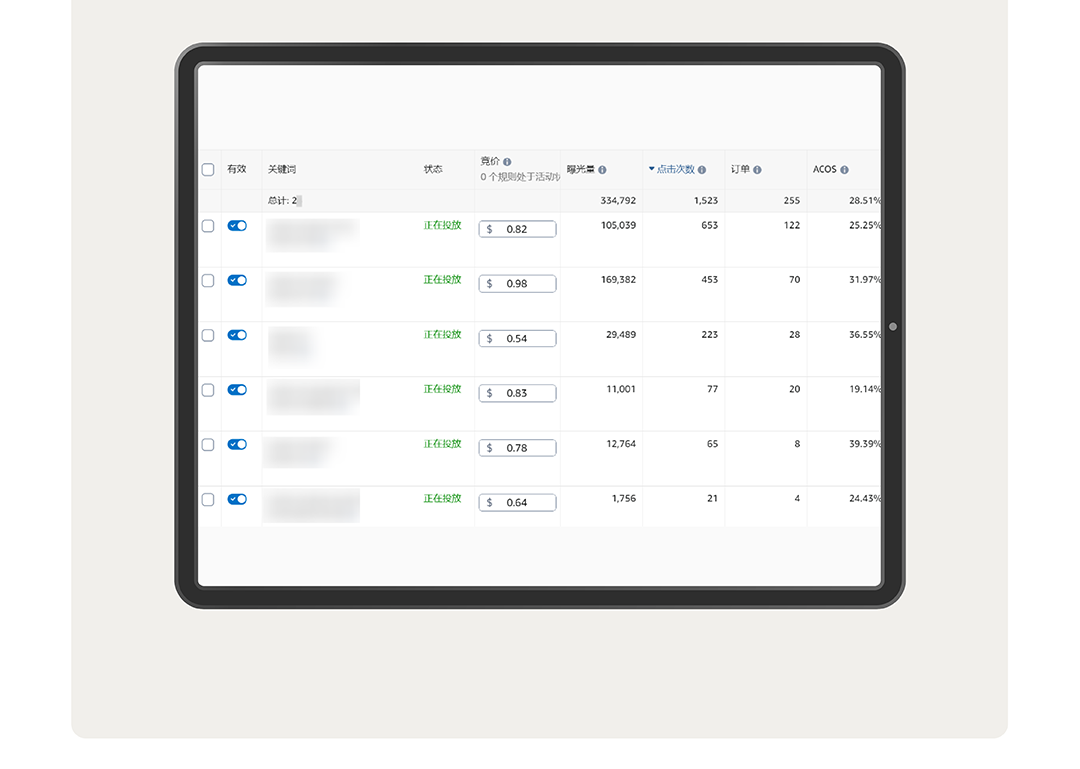Screen dimensions: 1080x769
Task: Click the 曝光量 column header text
Action: coord(581,170)
